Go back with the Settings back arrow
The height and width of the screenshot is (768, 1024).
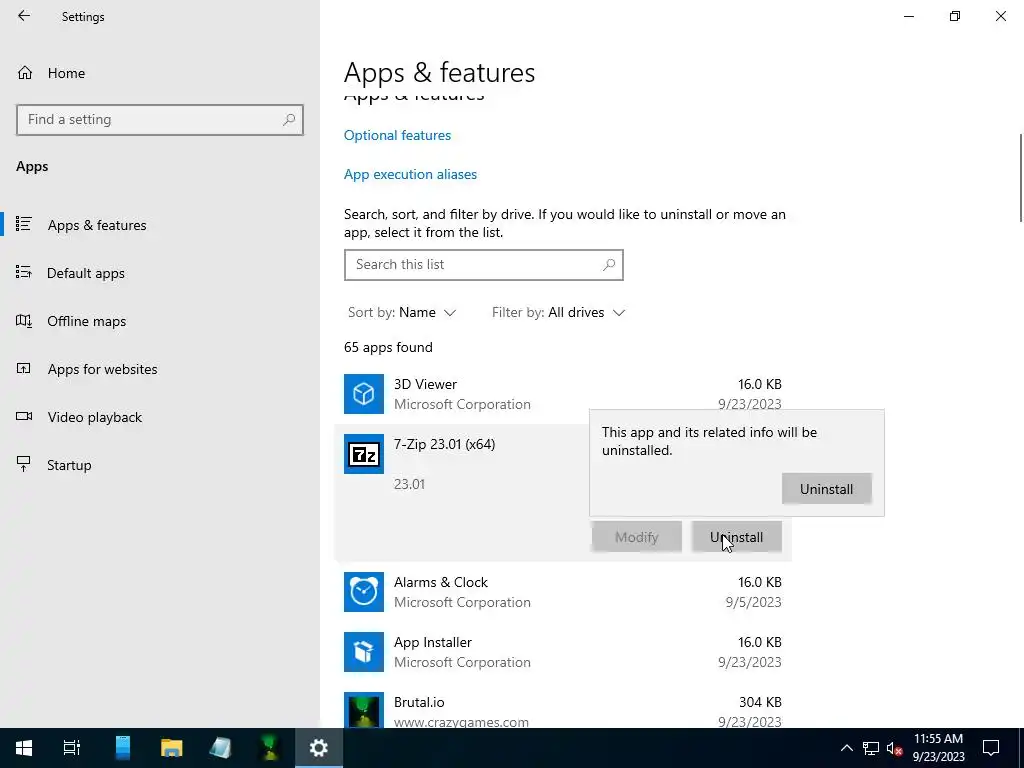(x=24, y=16)
